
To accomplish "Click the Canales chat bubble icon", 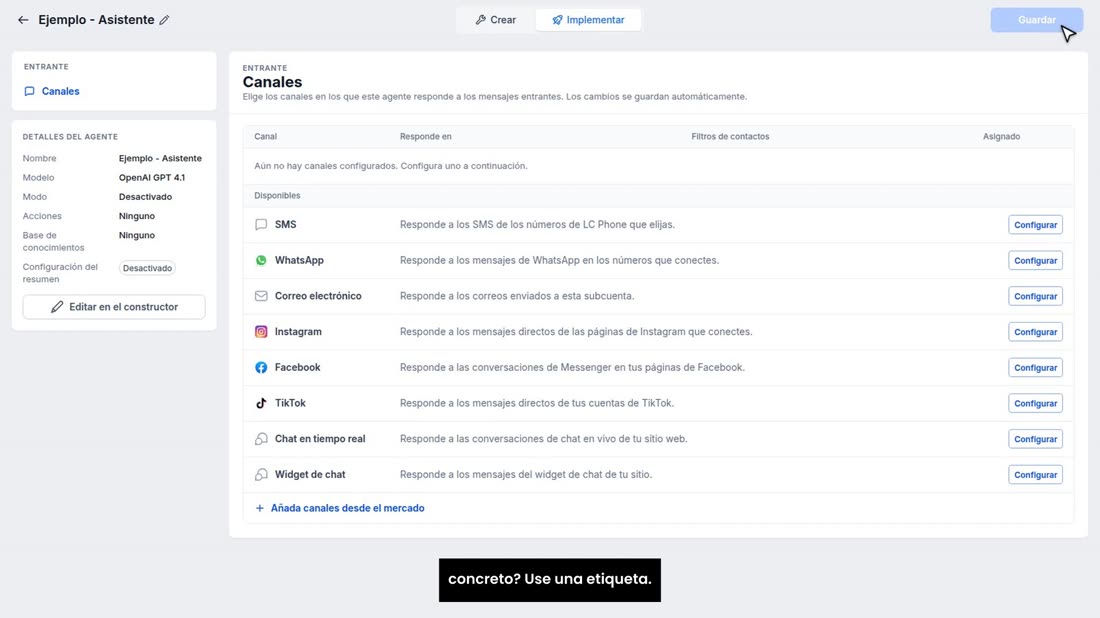I will pyautogui.click(x=29, y=91).
